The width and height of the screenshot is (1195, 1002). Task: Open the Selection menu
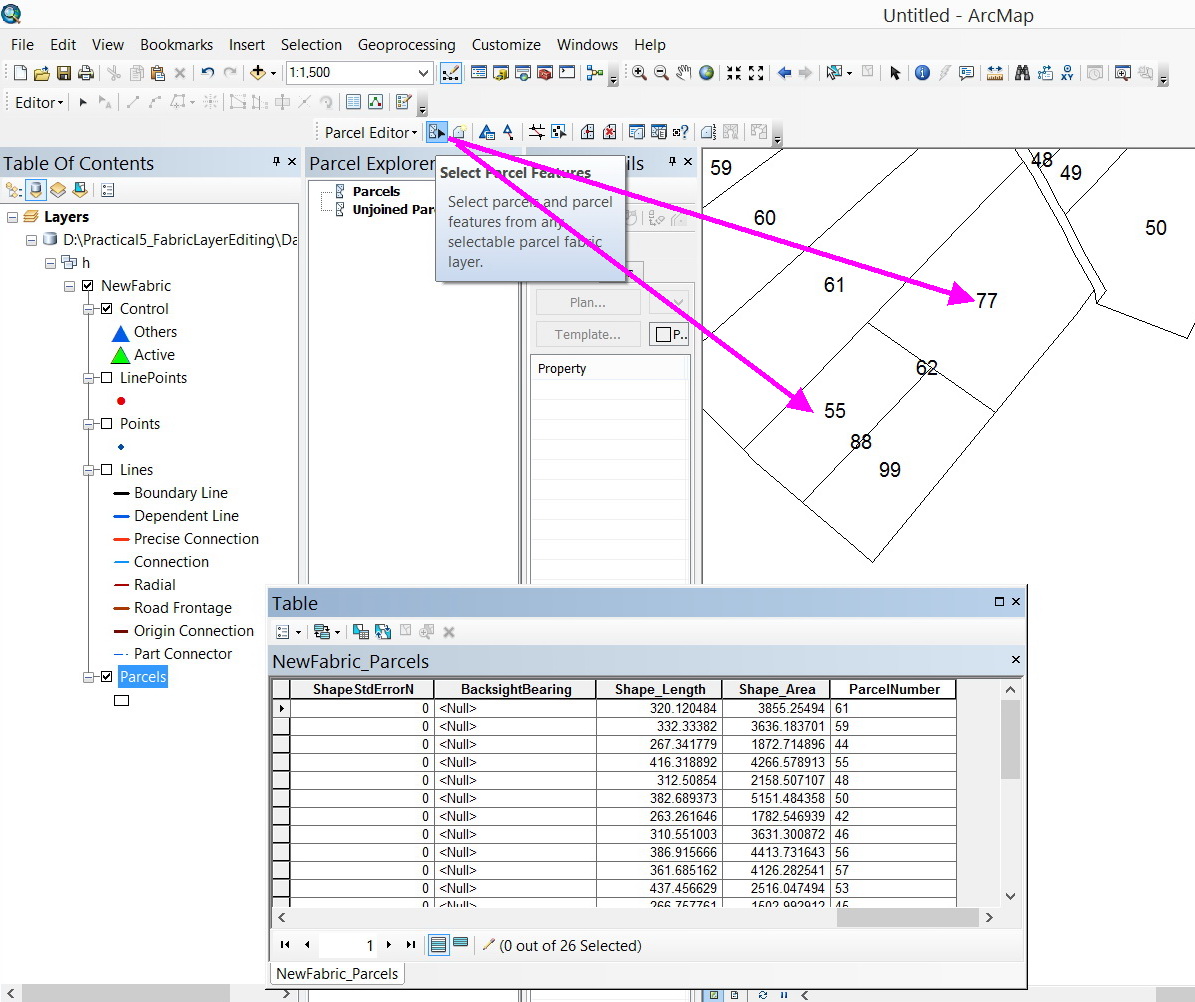pyautogui.click(x=311, y=45)
